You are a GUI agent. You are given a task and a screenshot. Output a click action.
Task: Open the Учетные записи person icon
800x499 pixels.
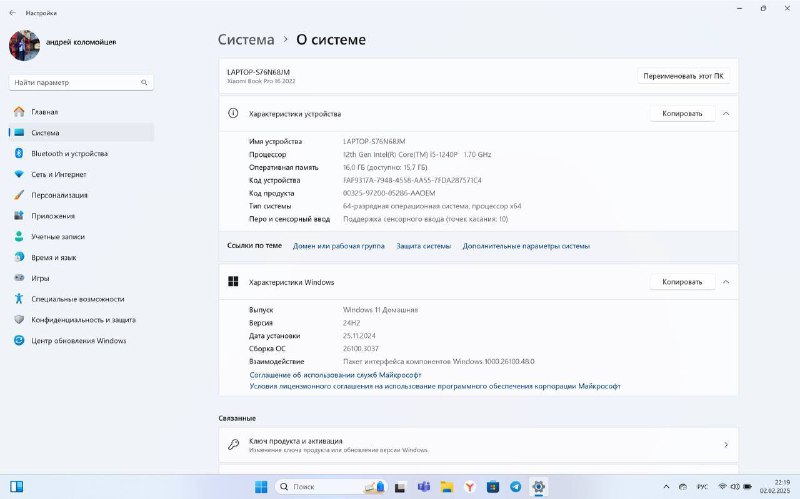19,236
